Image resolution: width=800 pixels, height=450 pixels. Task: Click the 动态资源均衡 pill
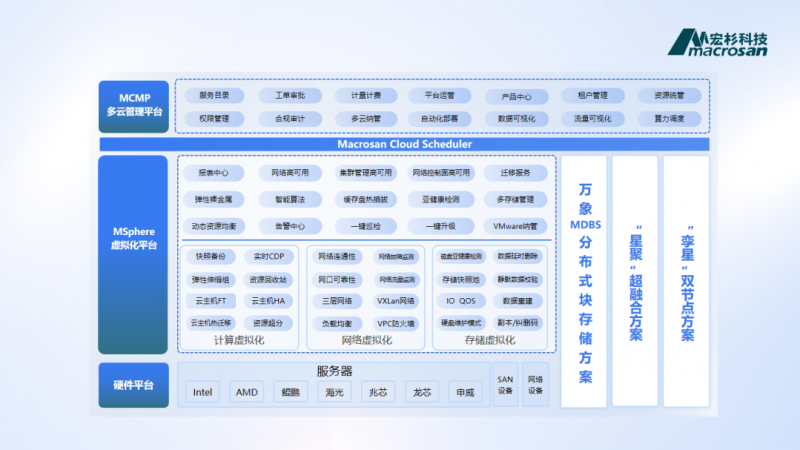tap(214, 226)
